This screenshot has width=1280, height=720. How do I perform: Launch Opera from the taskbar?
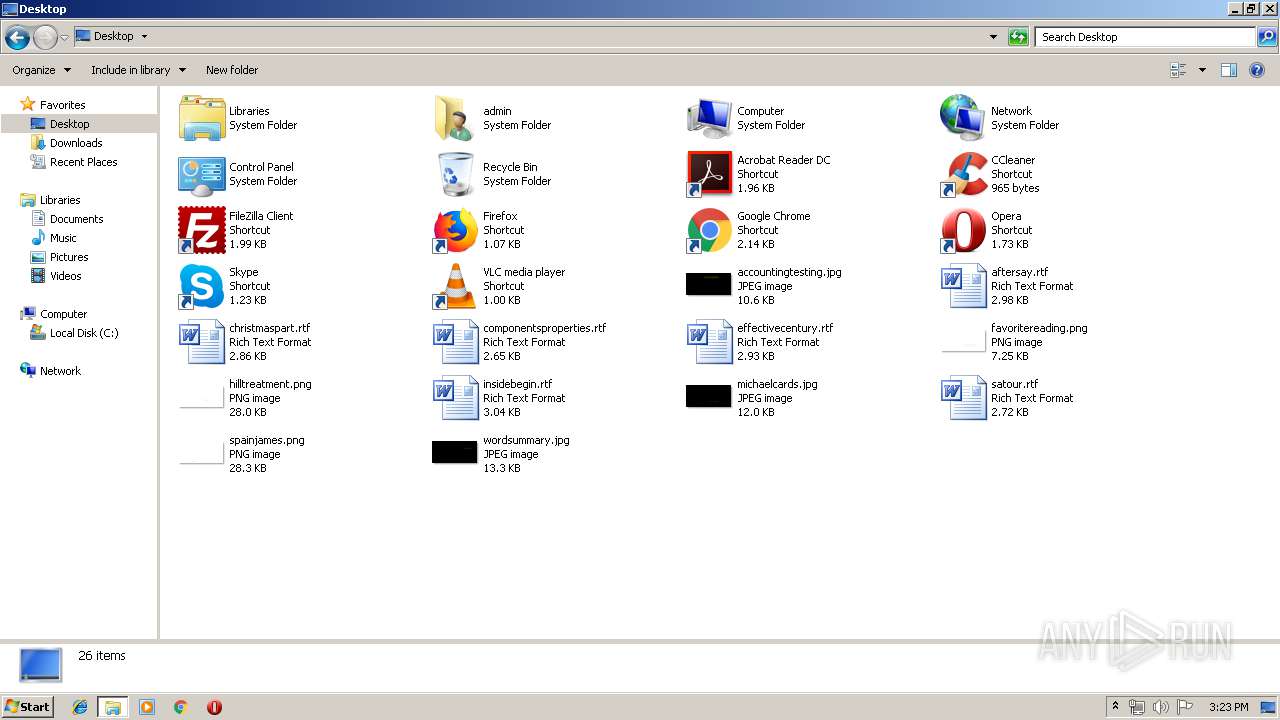click(x=214, y=707)
